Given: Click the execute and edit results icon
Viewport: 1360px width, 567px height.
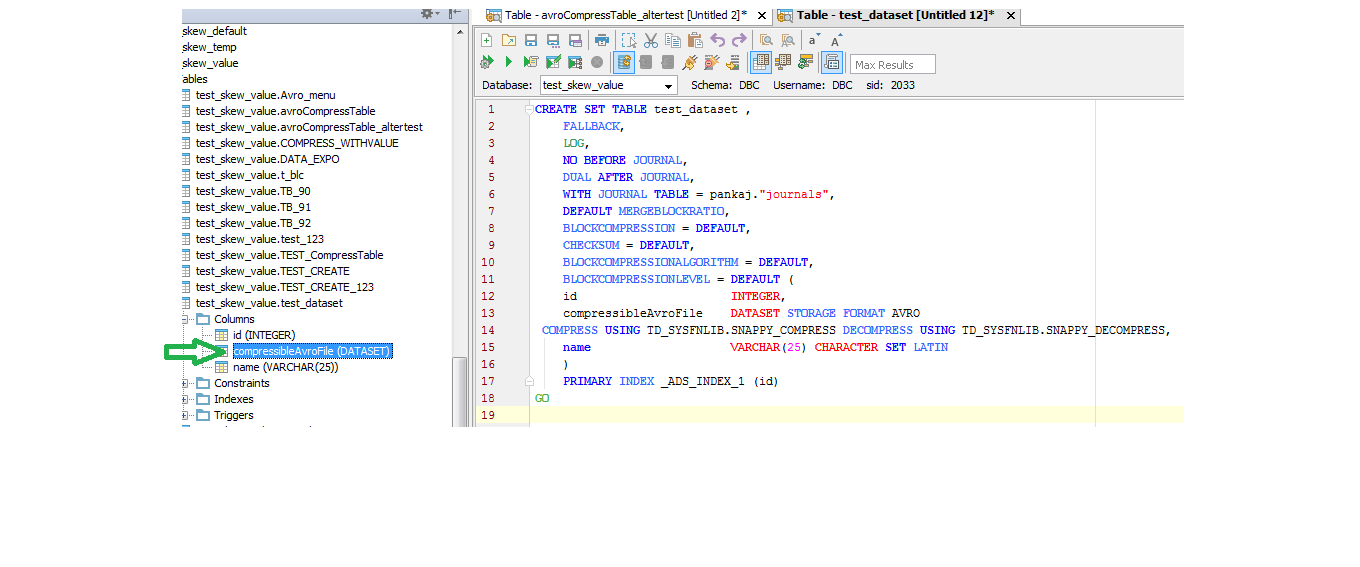Looking at the screenshot, I should point(553,62).
